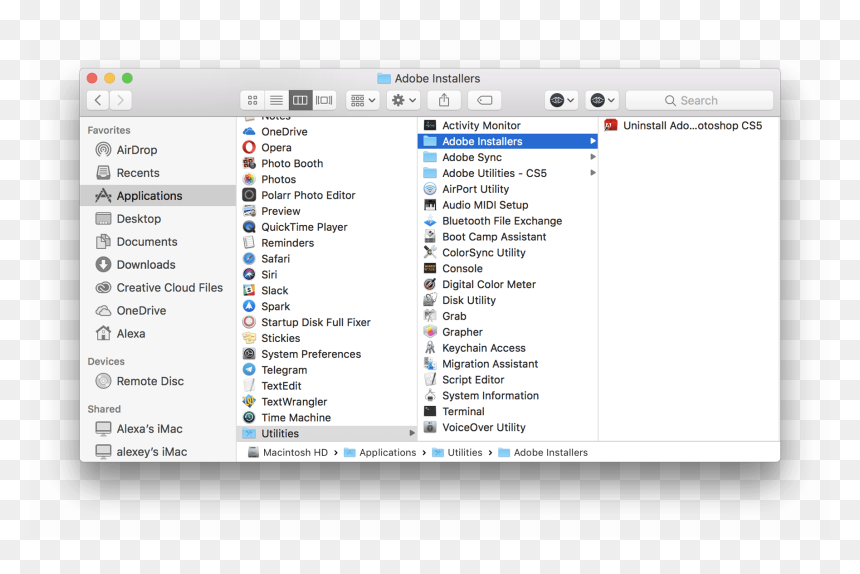Viewport: 860px width, 574px height.
Task: Click Utilities in the path bar
Action: pyautogui.click(x=457, y=452)
